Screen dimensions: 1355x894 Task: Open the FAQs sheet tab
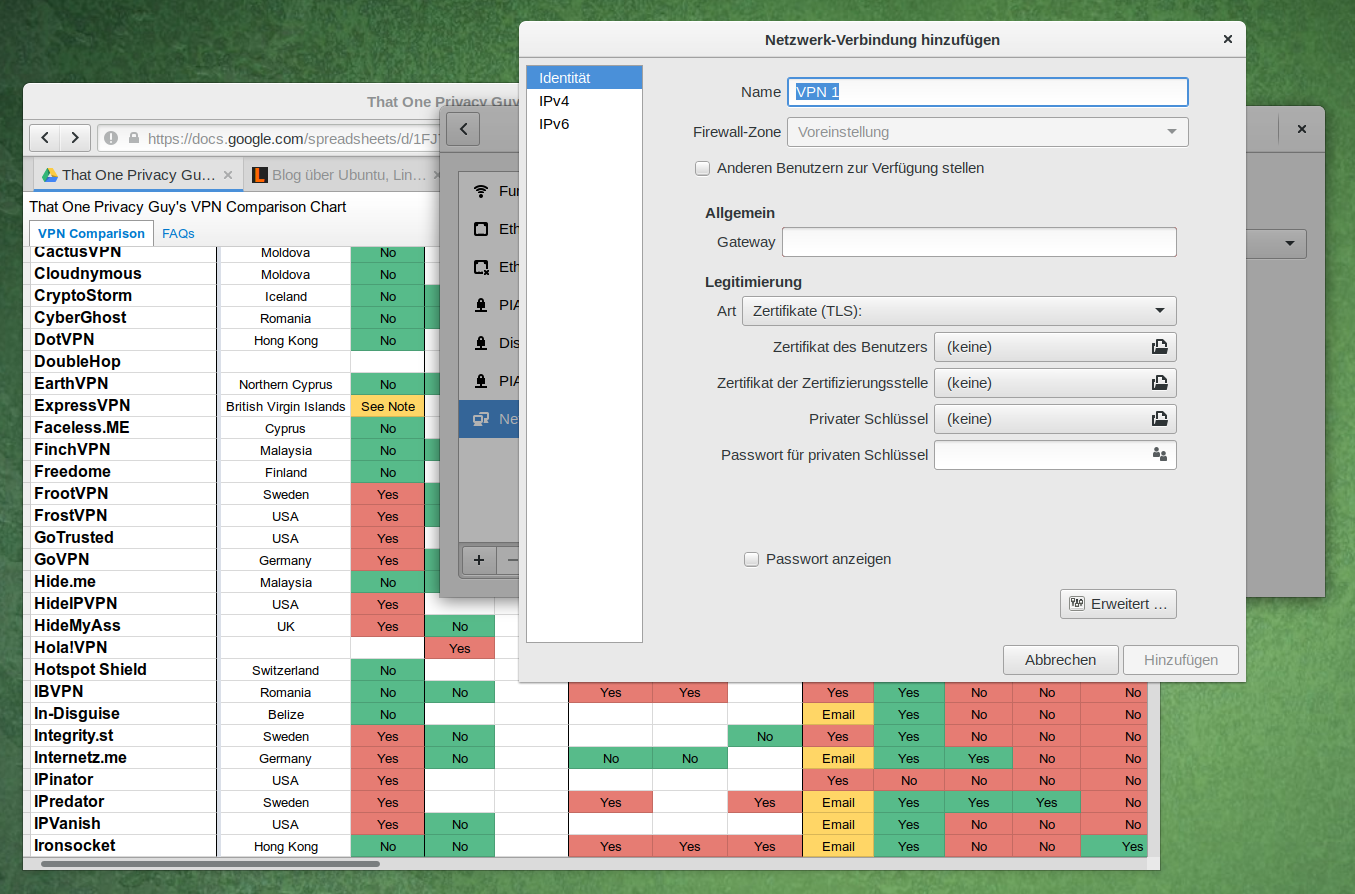click(178, 234)
